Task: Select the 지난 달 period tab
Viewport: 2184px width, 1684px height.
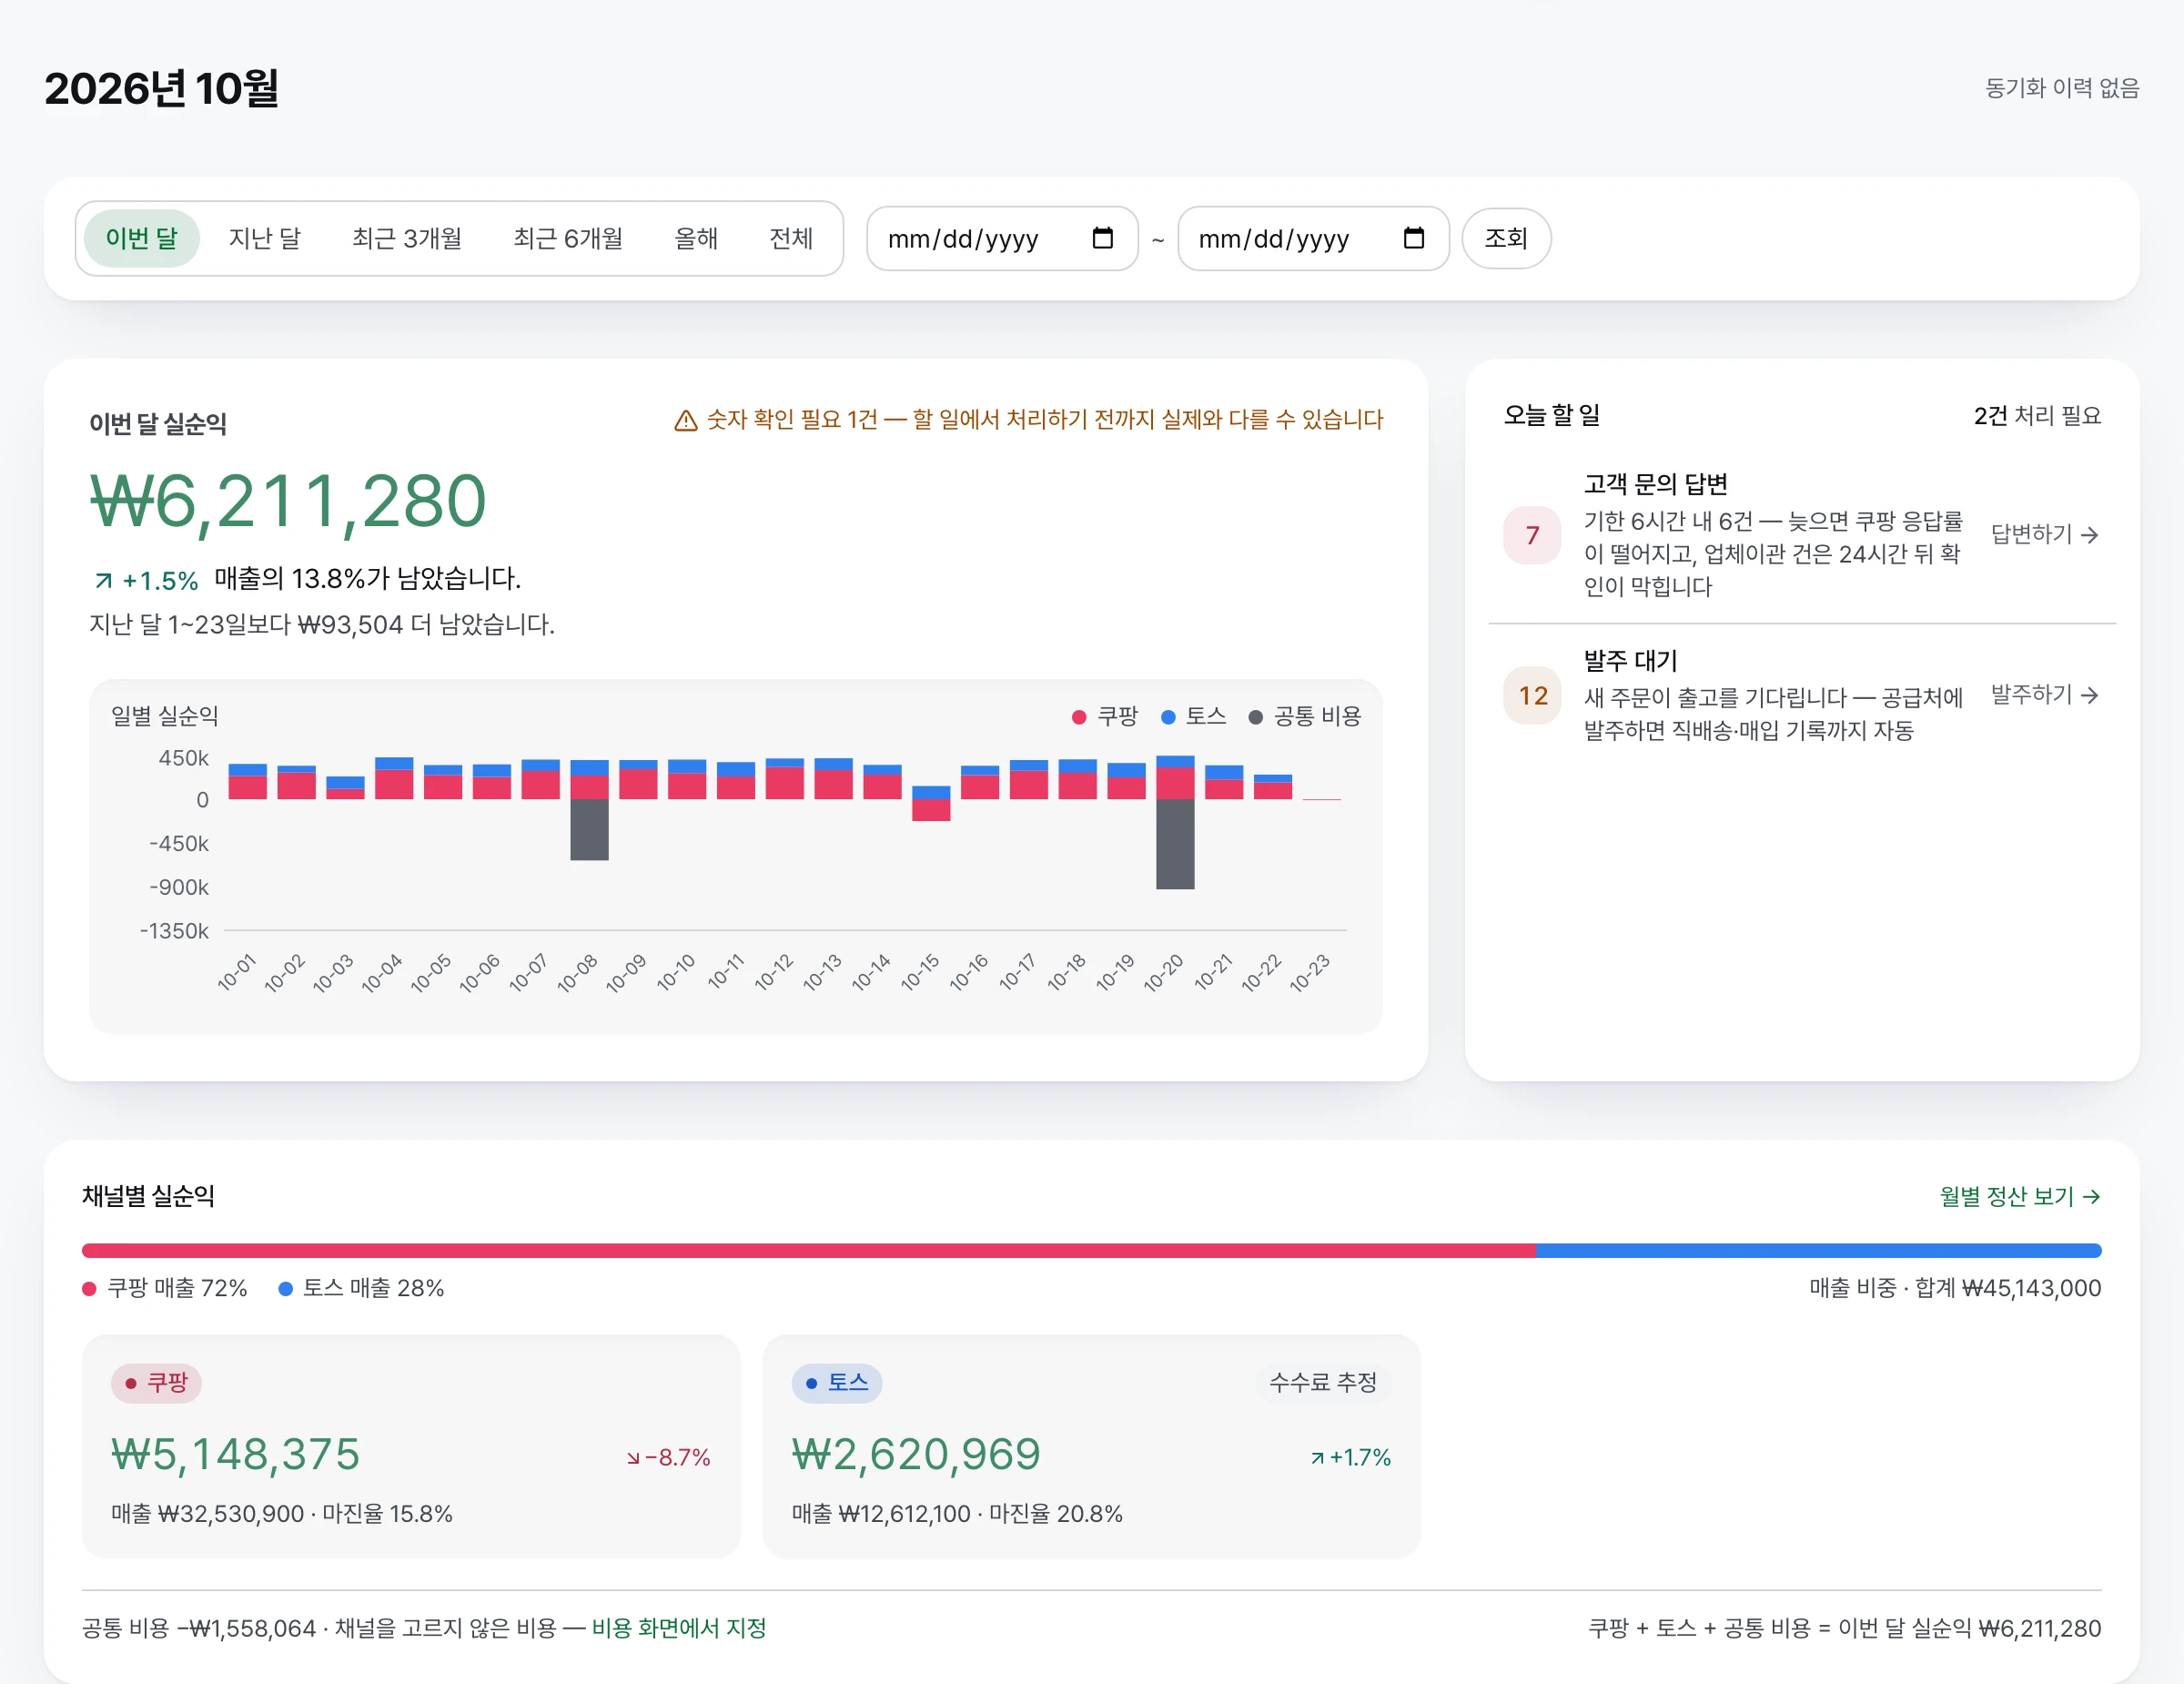Action: [x=265, y=238]
